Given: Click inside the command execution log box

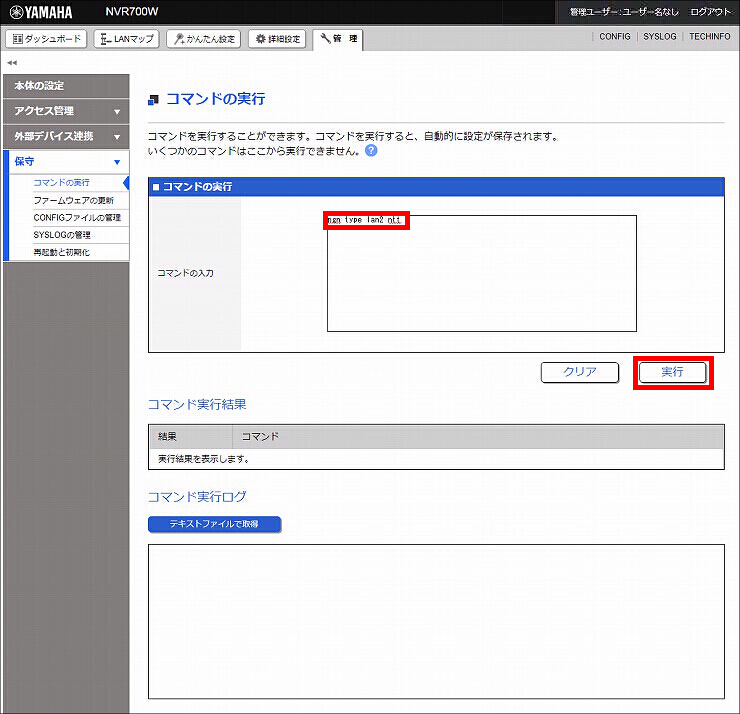Looking at the screenshot, I should pyautogui.click(x=436, y=622).
